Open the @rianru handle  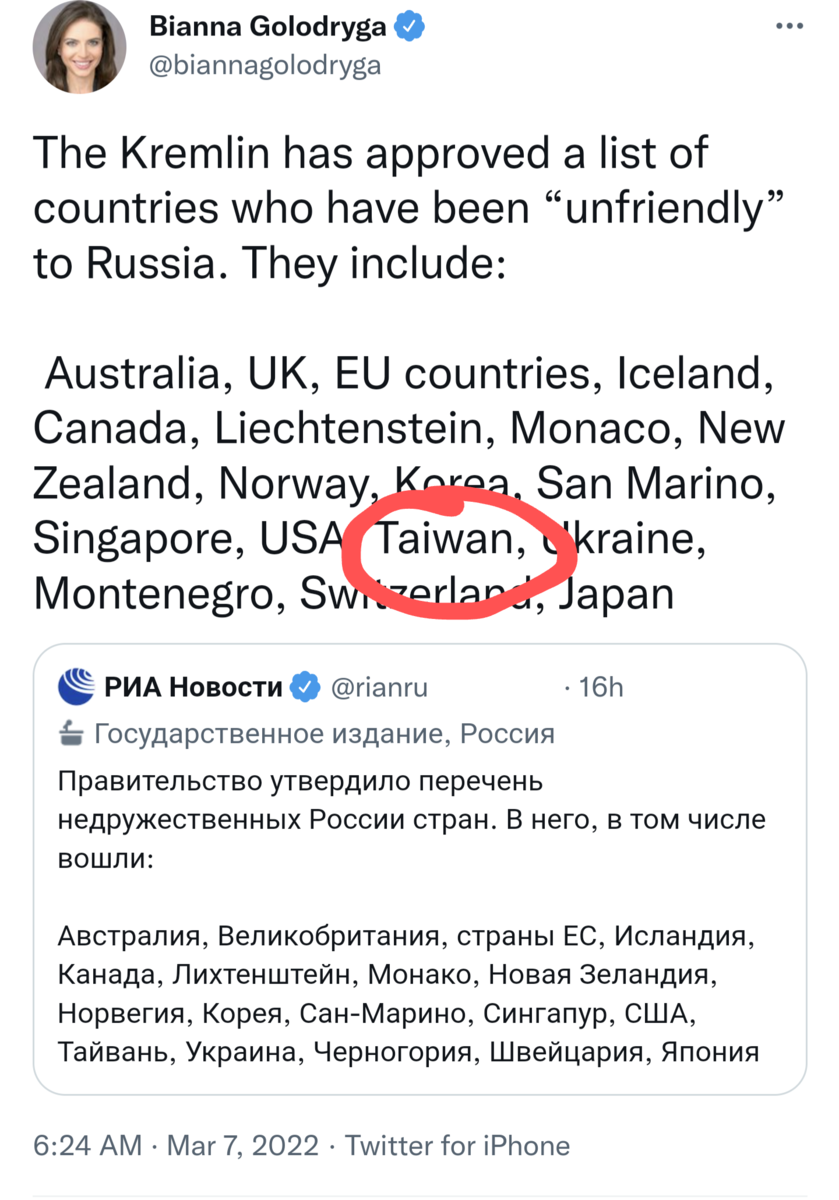click(379, 687)
